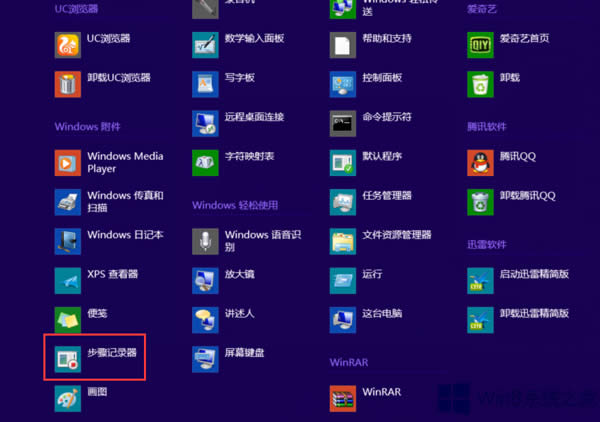Image resolution: width=600 pixels, height=422 pixels.
Task: Click the 启动迅雷精简版 text label
Action: pos(534,274)
